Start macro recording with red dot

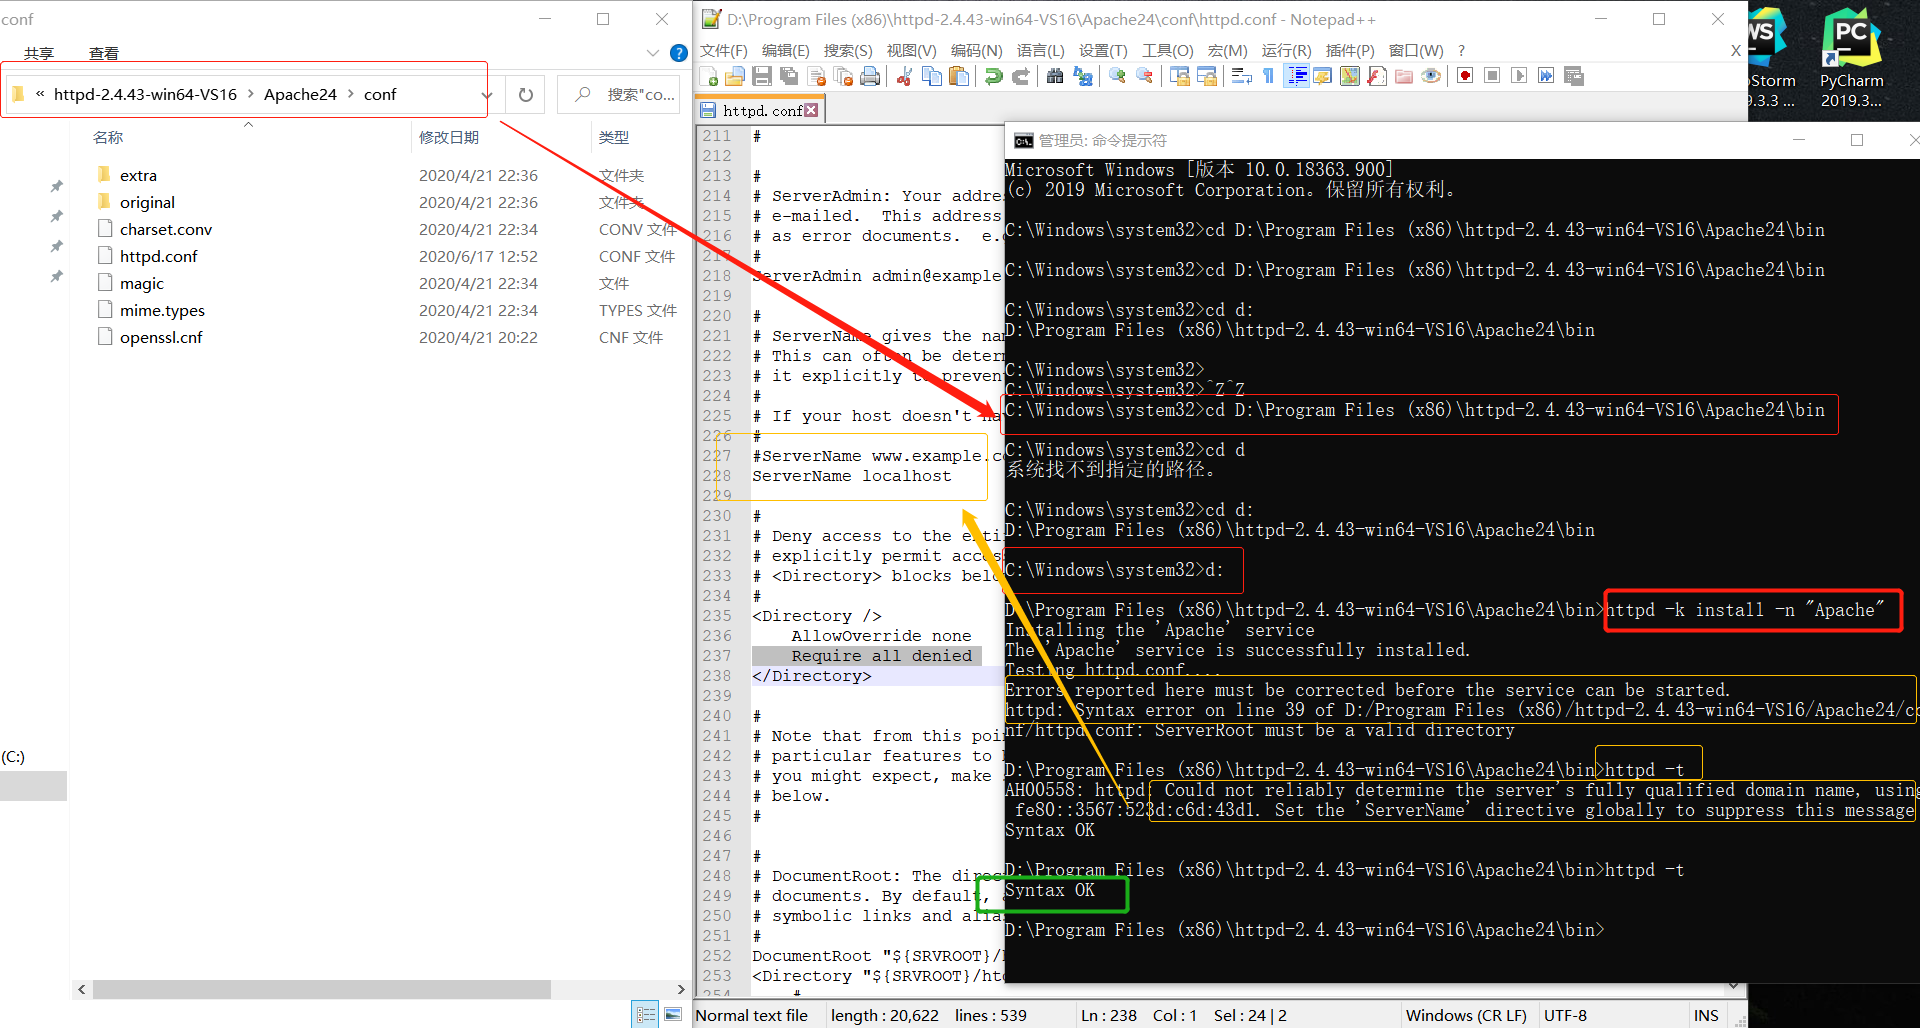click(1465, 76)
